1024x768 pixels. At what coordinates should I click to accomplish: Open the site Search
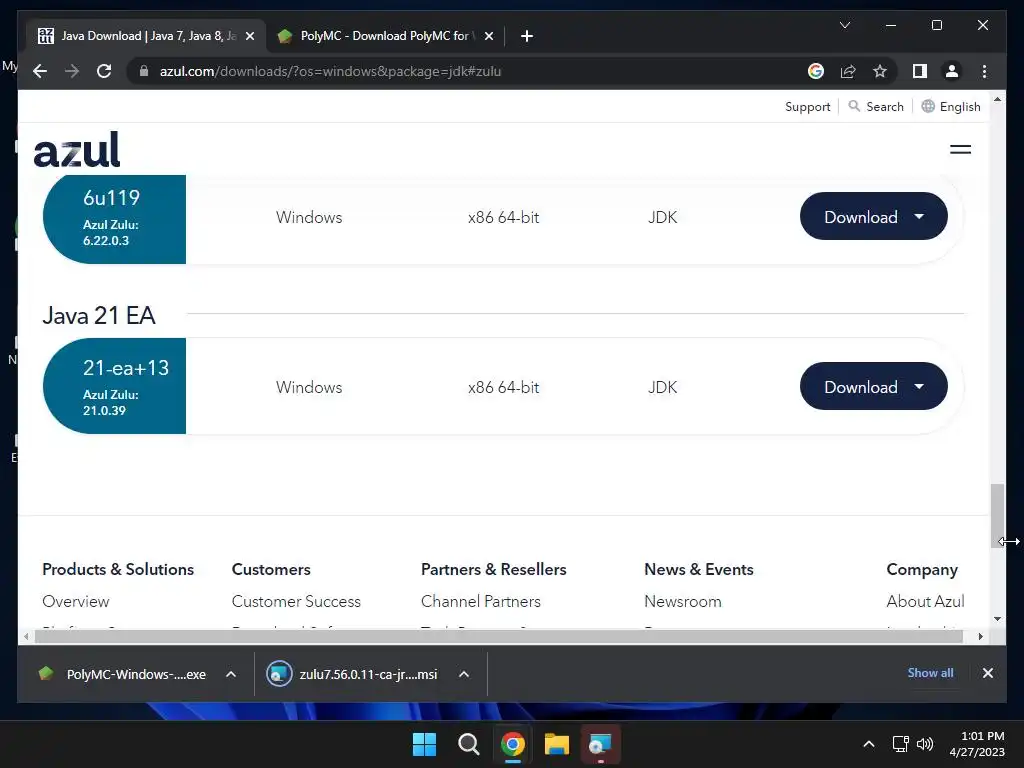pyautogui.click(x=876, y=106)
